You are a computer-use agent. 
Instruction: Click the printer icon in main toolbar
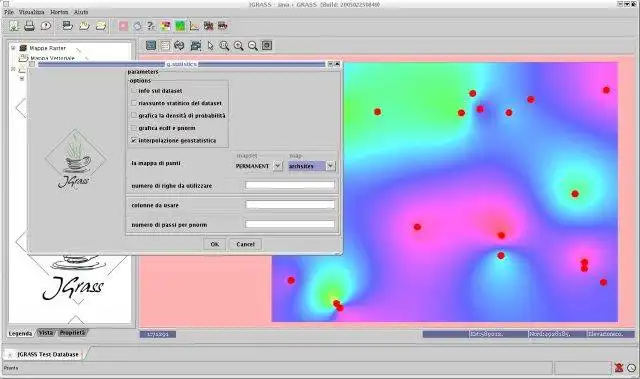pyautogui.click(x=29, y=26)
